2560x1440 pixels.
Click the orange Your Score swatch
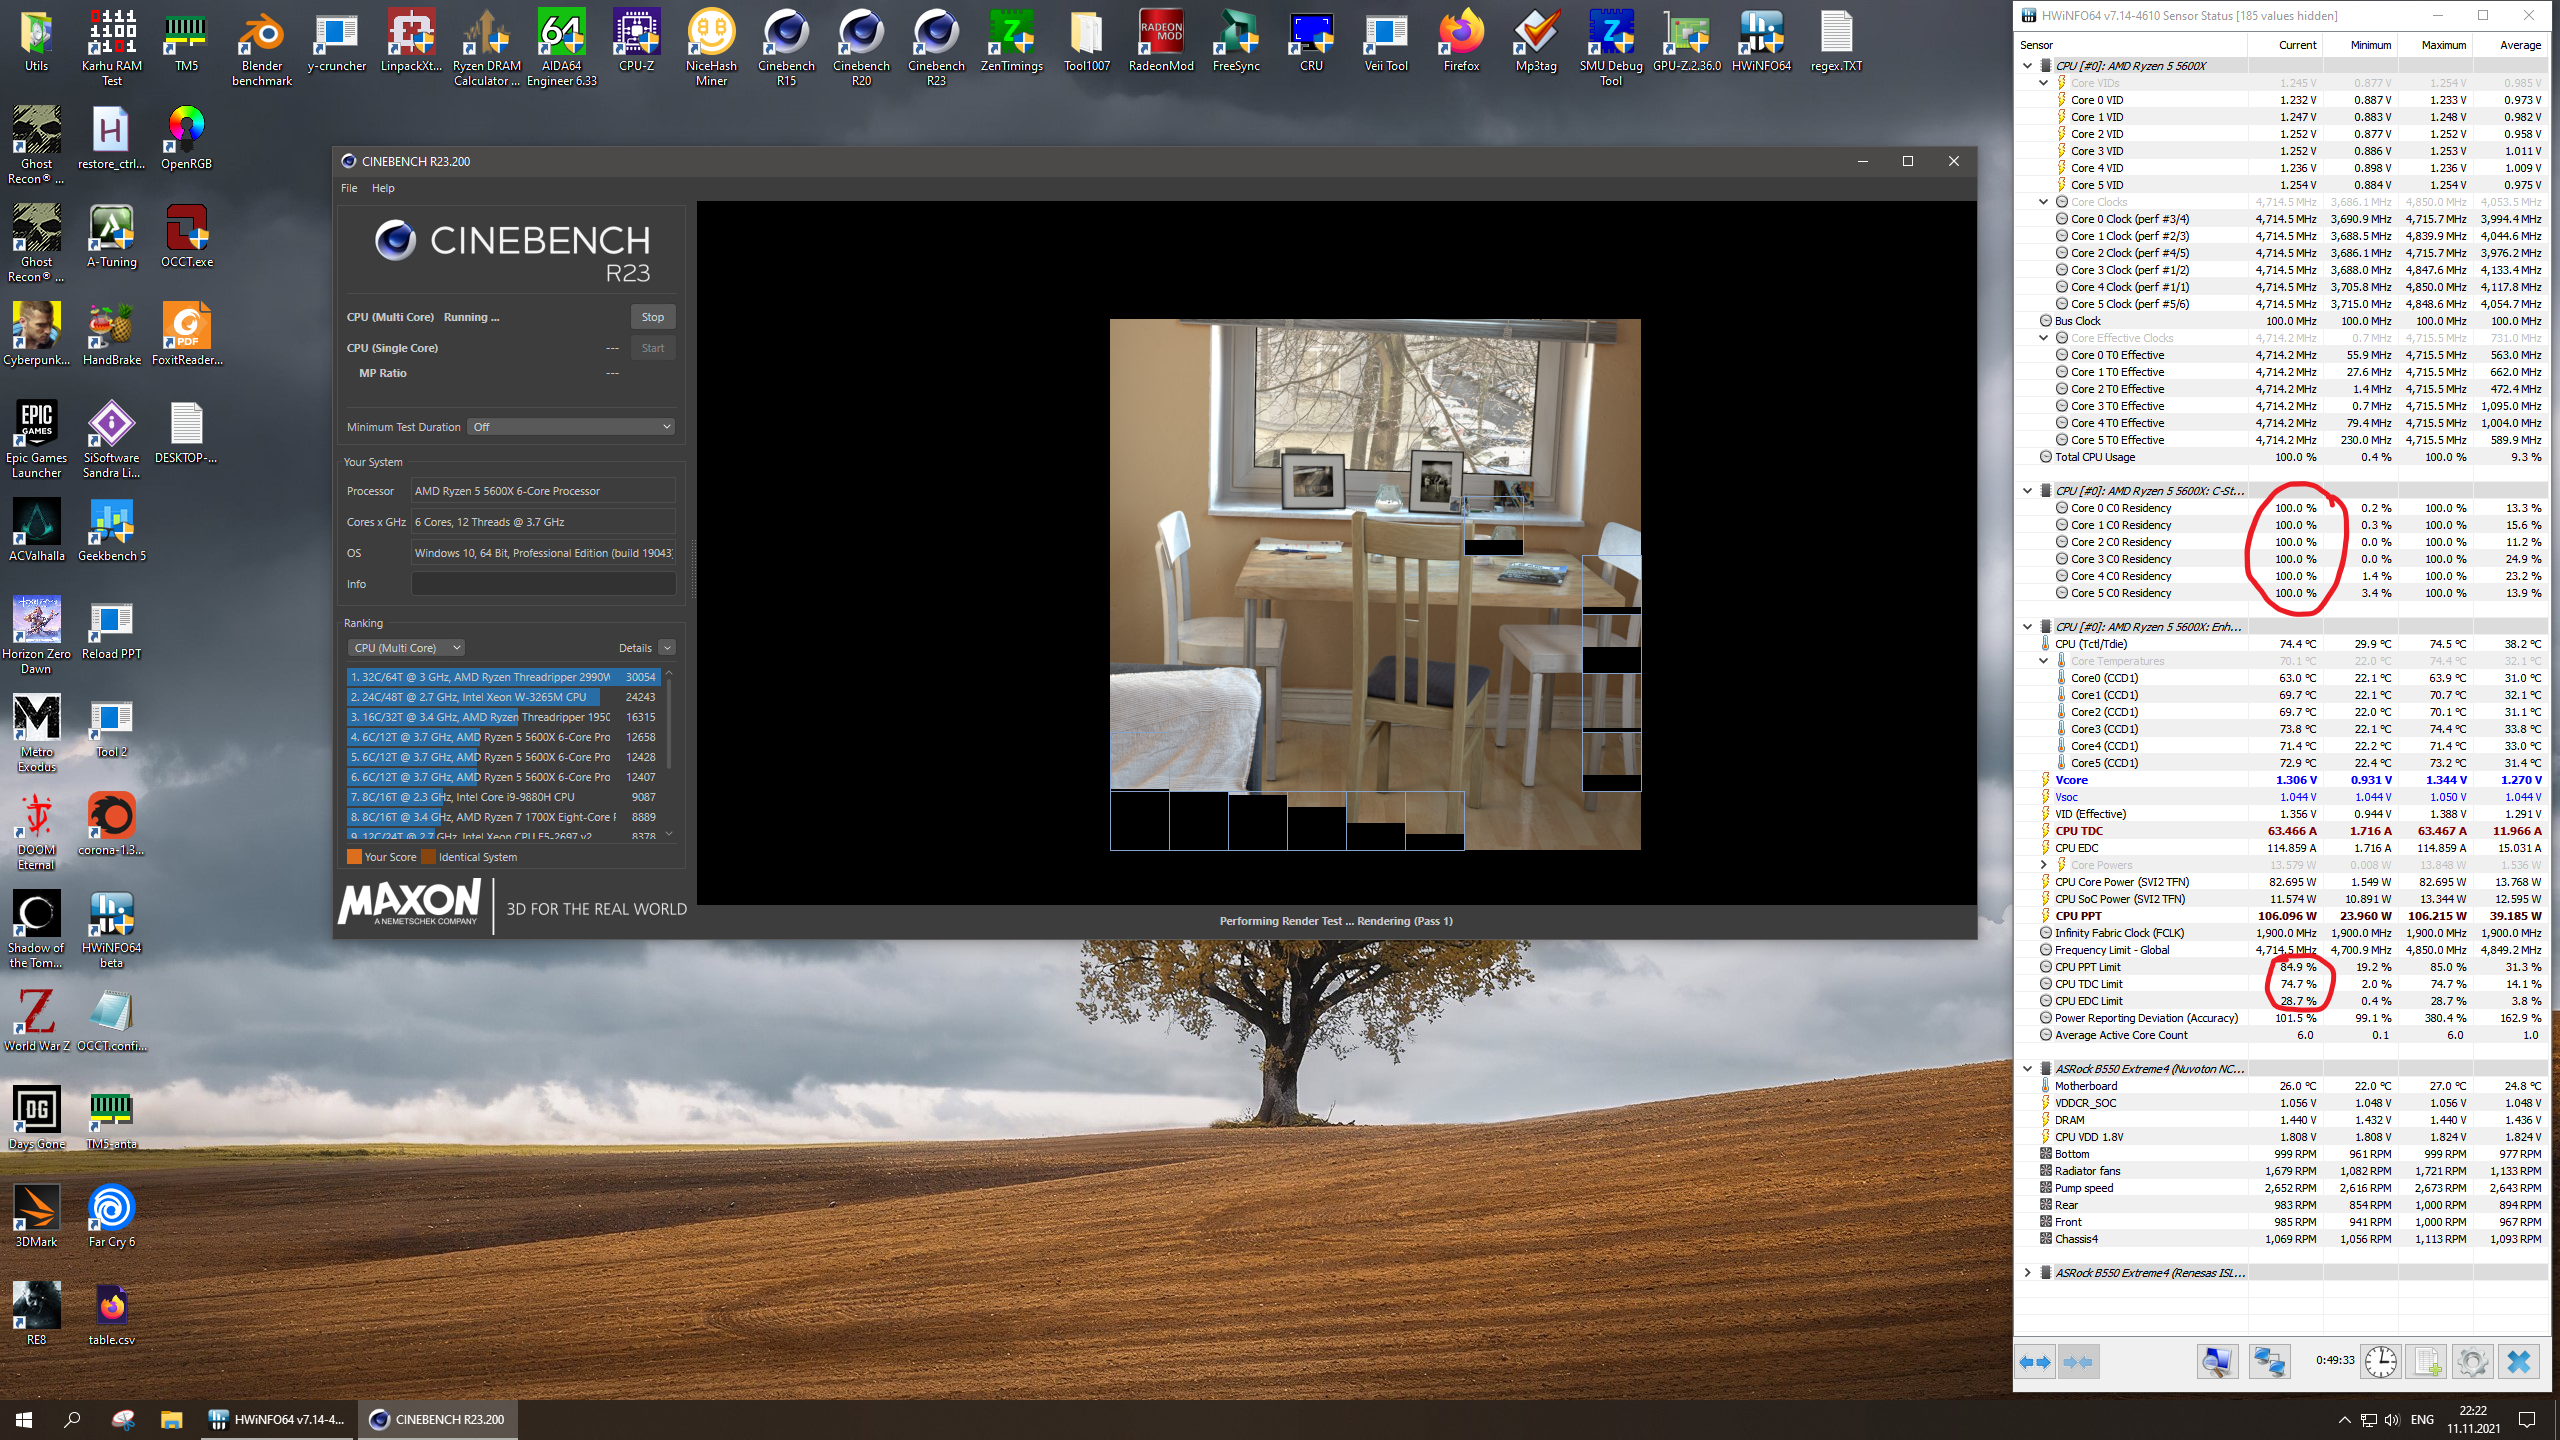[354, 857]
